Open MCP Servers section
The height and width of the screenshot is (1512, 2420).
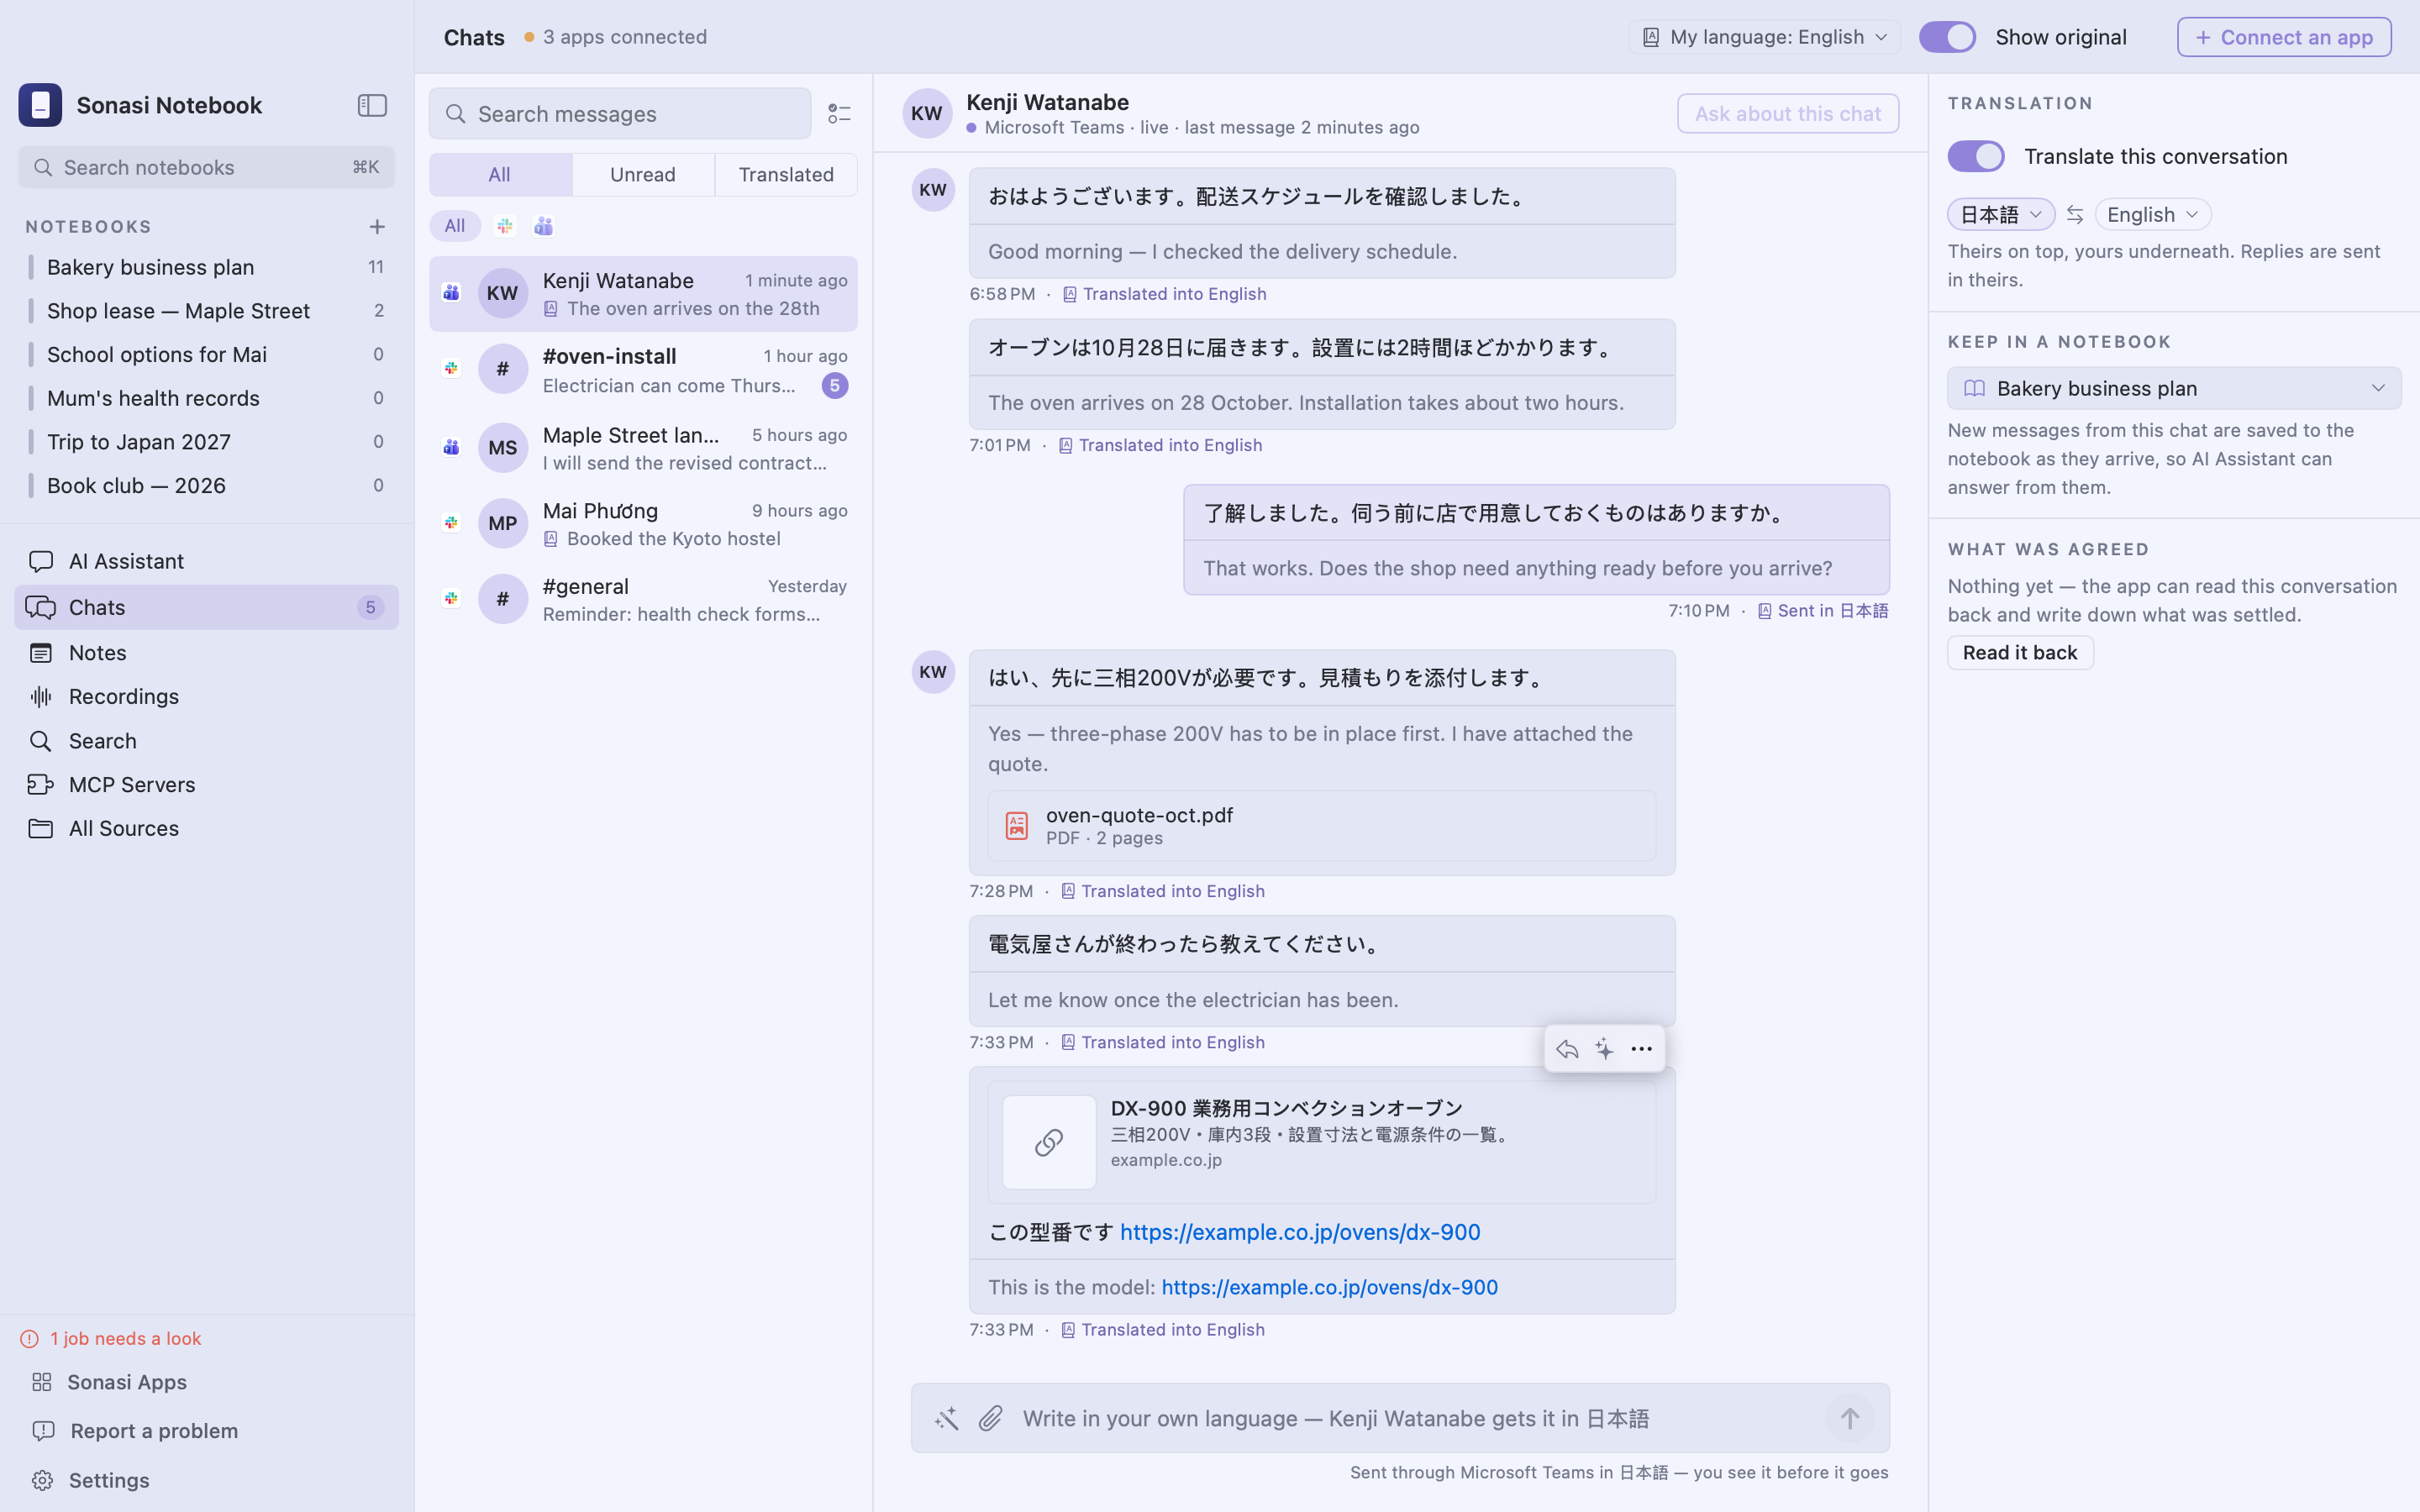[206, 785]
